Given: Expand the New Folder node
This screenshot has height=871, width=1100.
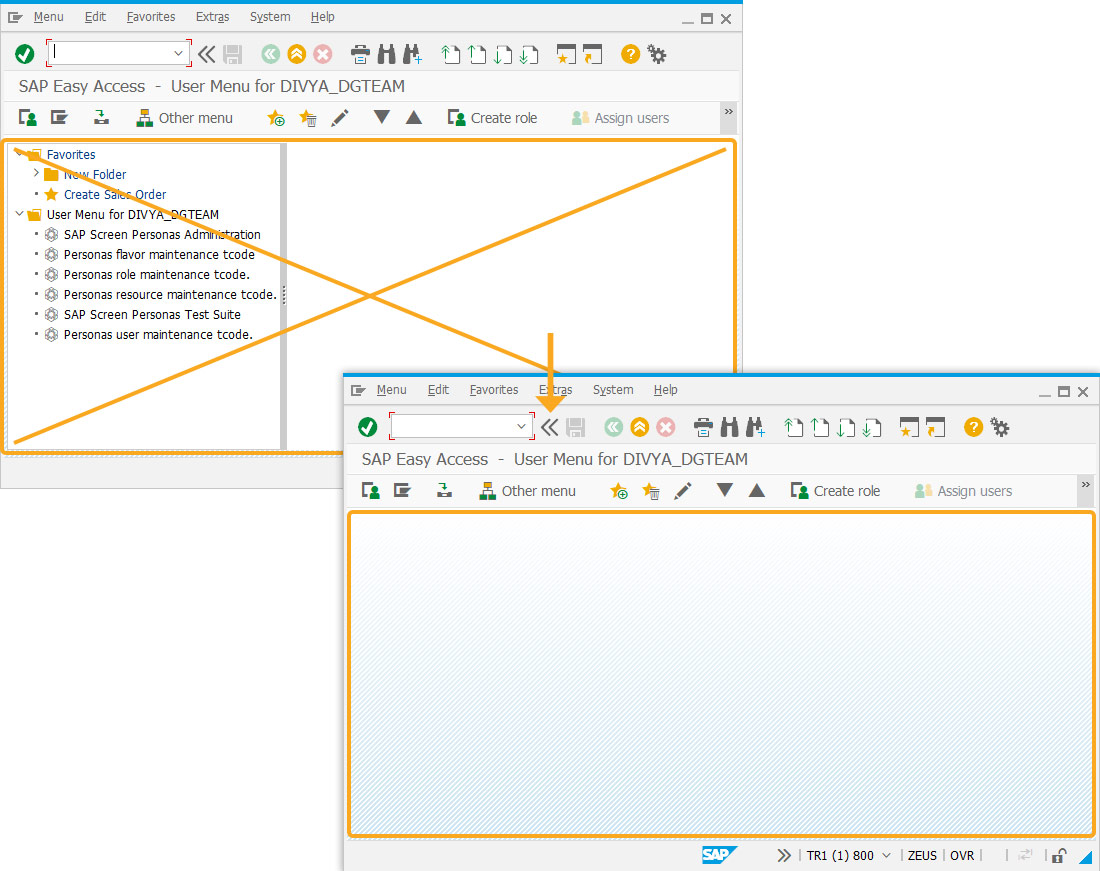Looking at the screenshot, I should coord(36,173).
